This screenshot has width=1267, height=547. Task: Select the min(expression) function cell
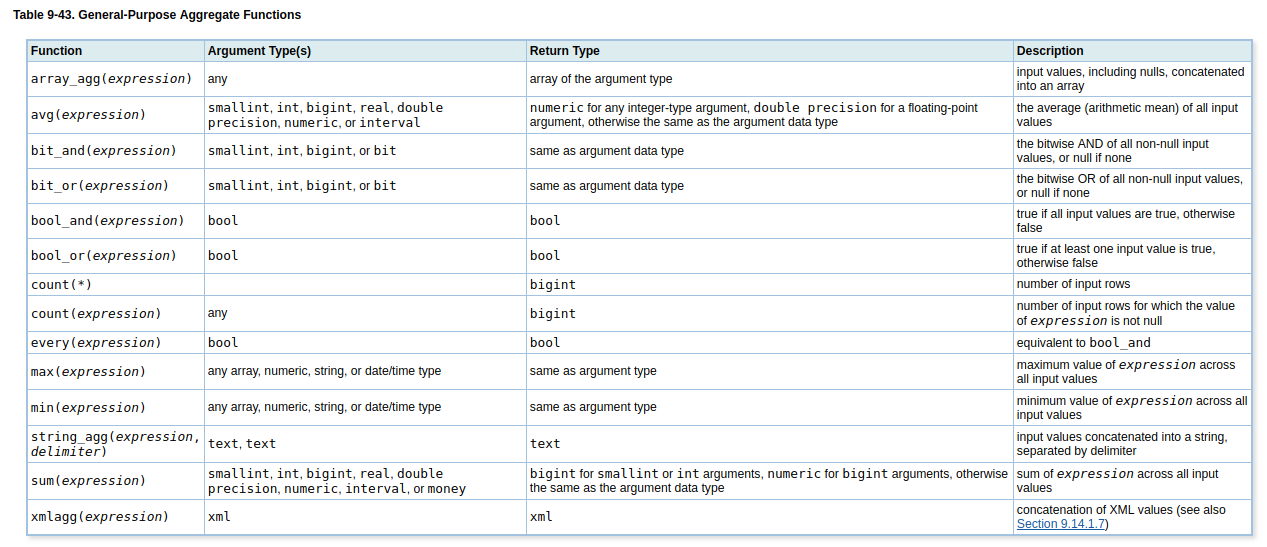[x=88, y=408]
